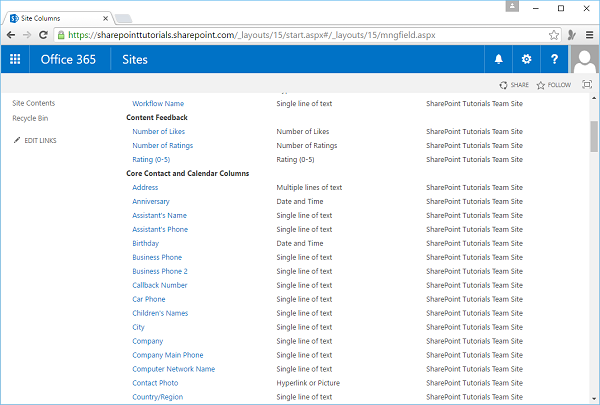Open the Contact Photo column settings
Image resolution: width=600 pixels, height=405 pixels.
(x=156, y=383)
